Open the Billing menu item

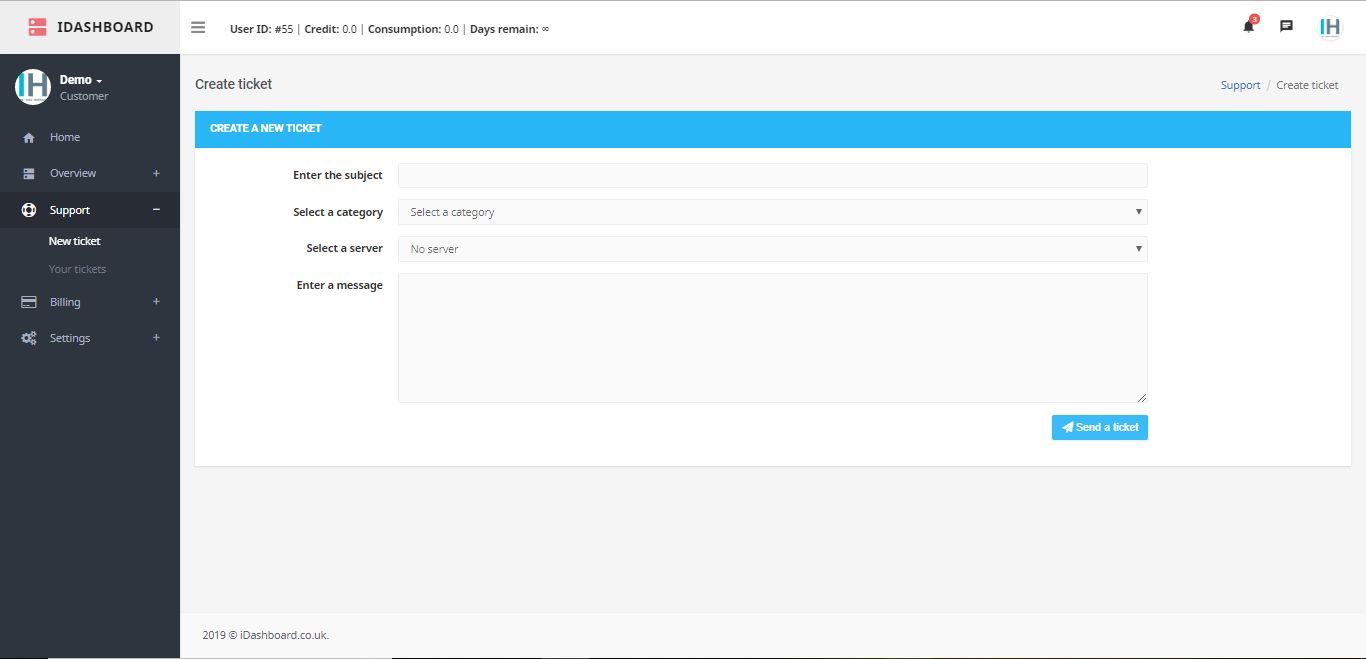(65, 302)
